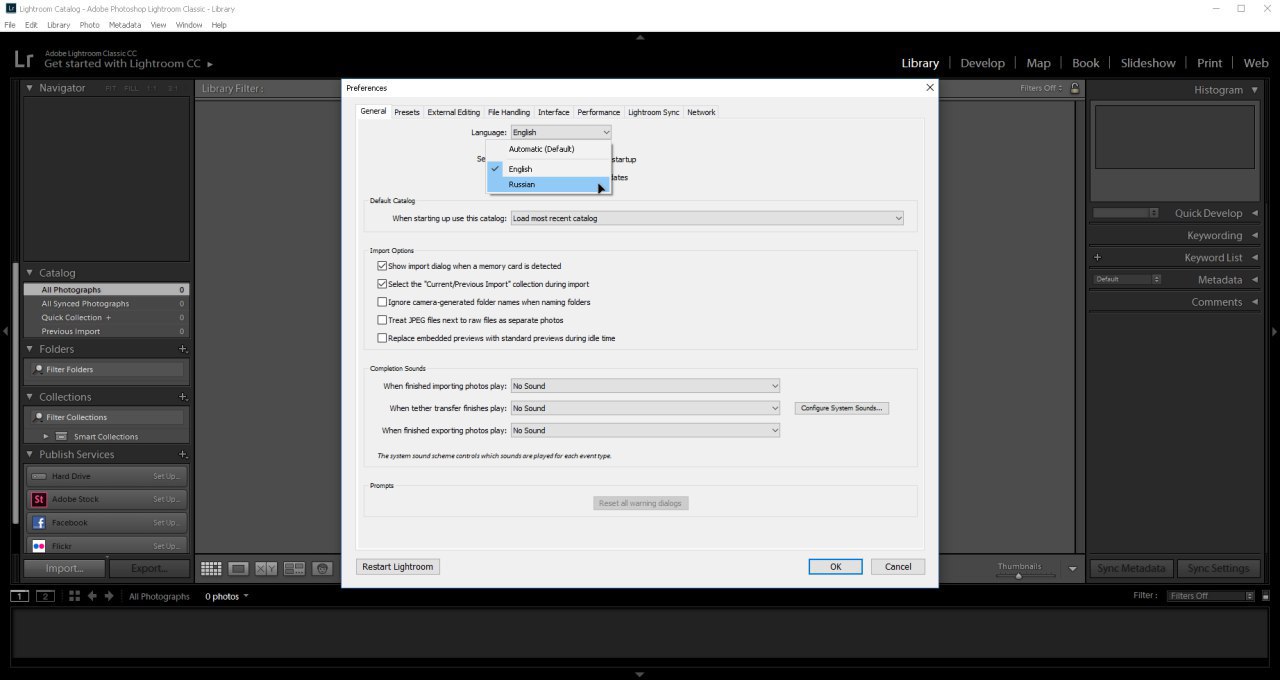Enable Replace embedded previews during idle time
This screenshot has height=680, width=1280.
(x=382, y=338)
